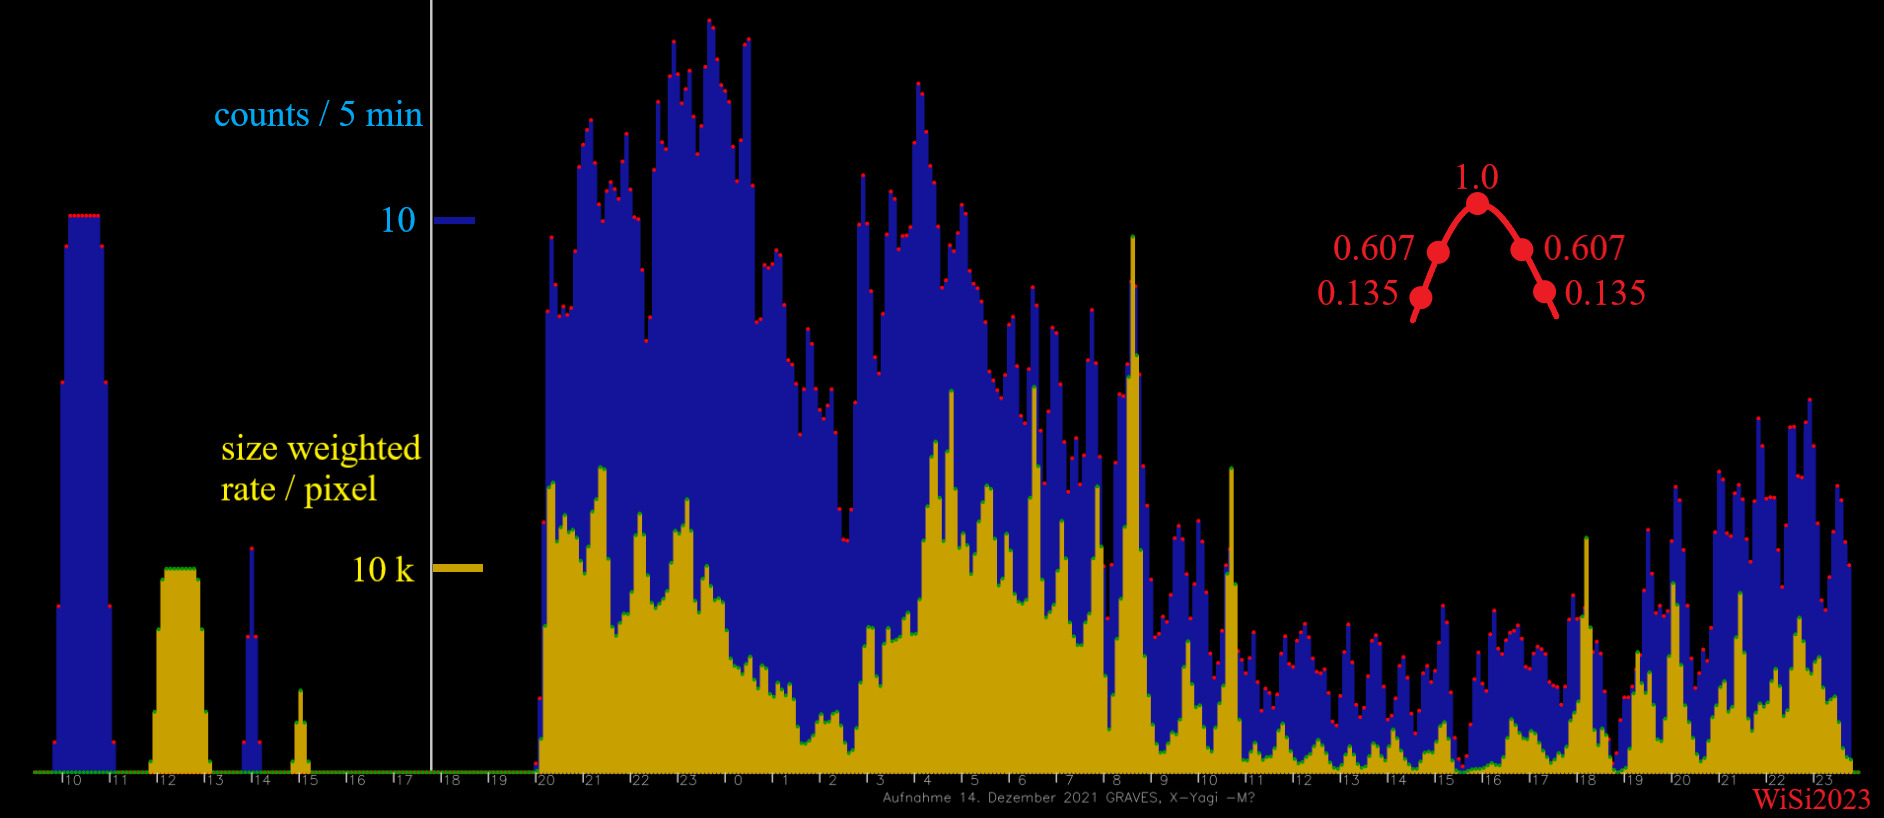Click the left-side "0.135" red value
Screen dimensions: 1884x818
point(1357,293)
